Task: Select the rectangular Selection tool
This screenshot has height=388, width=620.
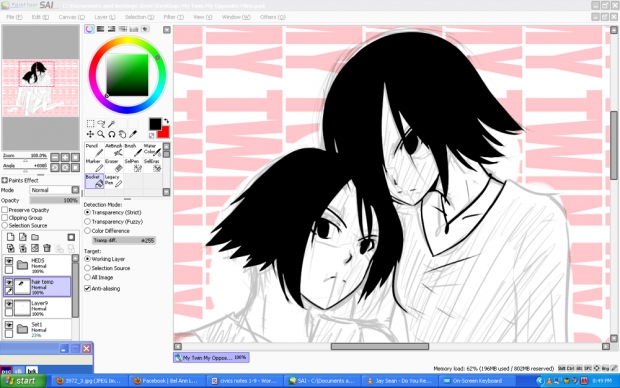Action: click(90, 124)
